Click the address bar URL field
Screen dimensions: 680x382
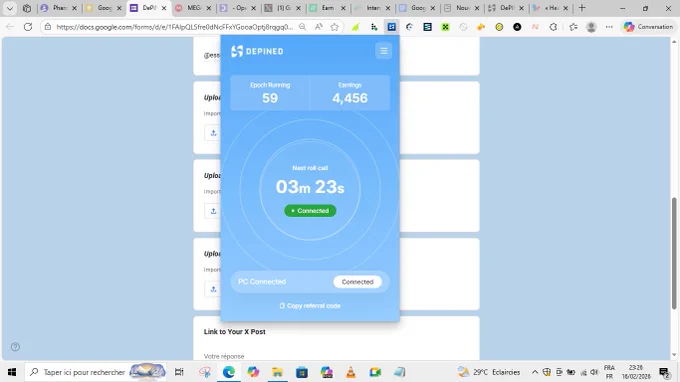tap(174, 27)
